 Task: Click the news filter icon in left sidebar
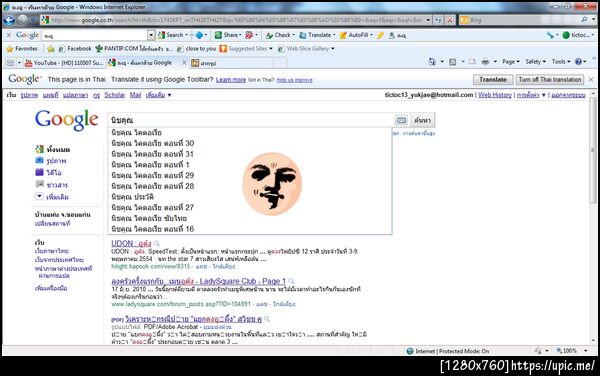[x=39, y=184]
